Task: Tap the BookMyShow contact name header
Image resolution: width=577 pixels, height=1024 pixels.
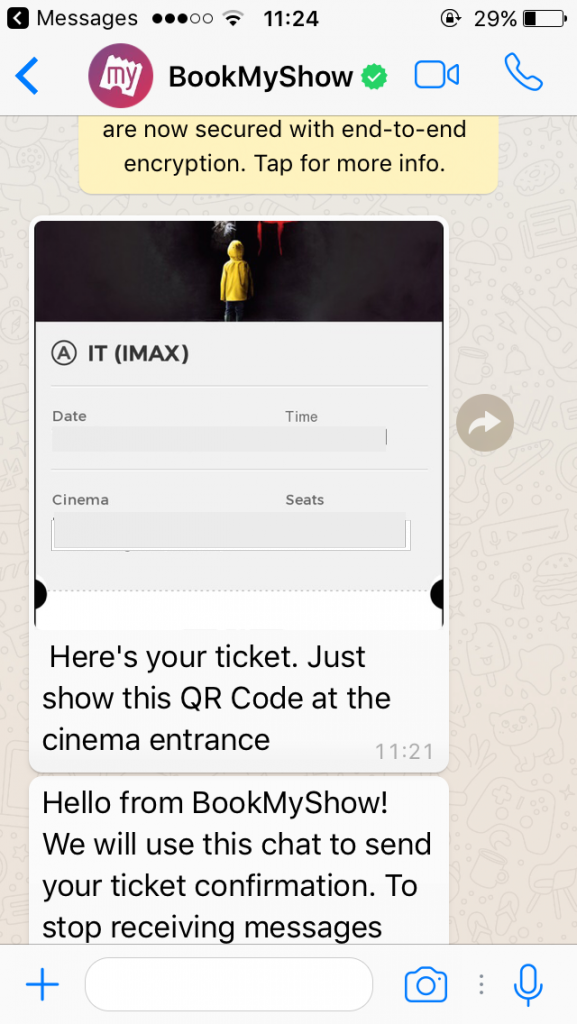Action: coord(260,77)
